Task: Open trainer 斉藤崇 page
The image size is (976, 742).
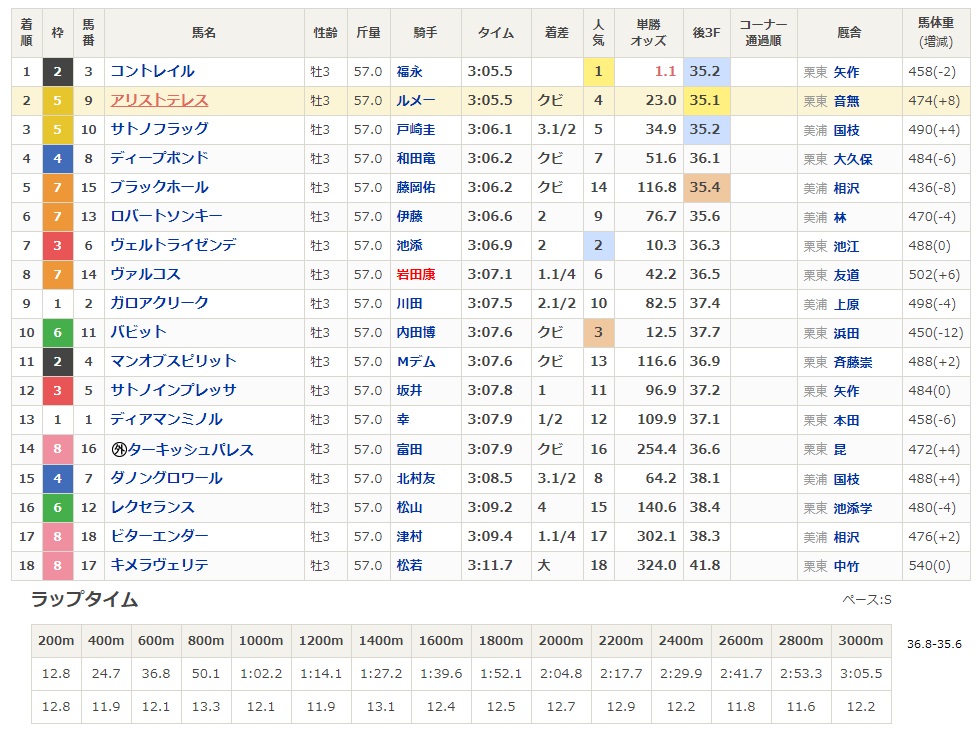Action: tap(853, 362)
